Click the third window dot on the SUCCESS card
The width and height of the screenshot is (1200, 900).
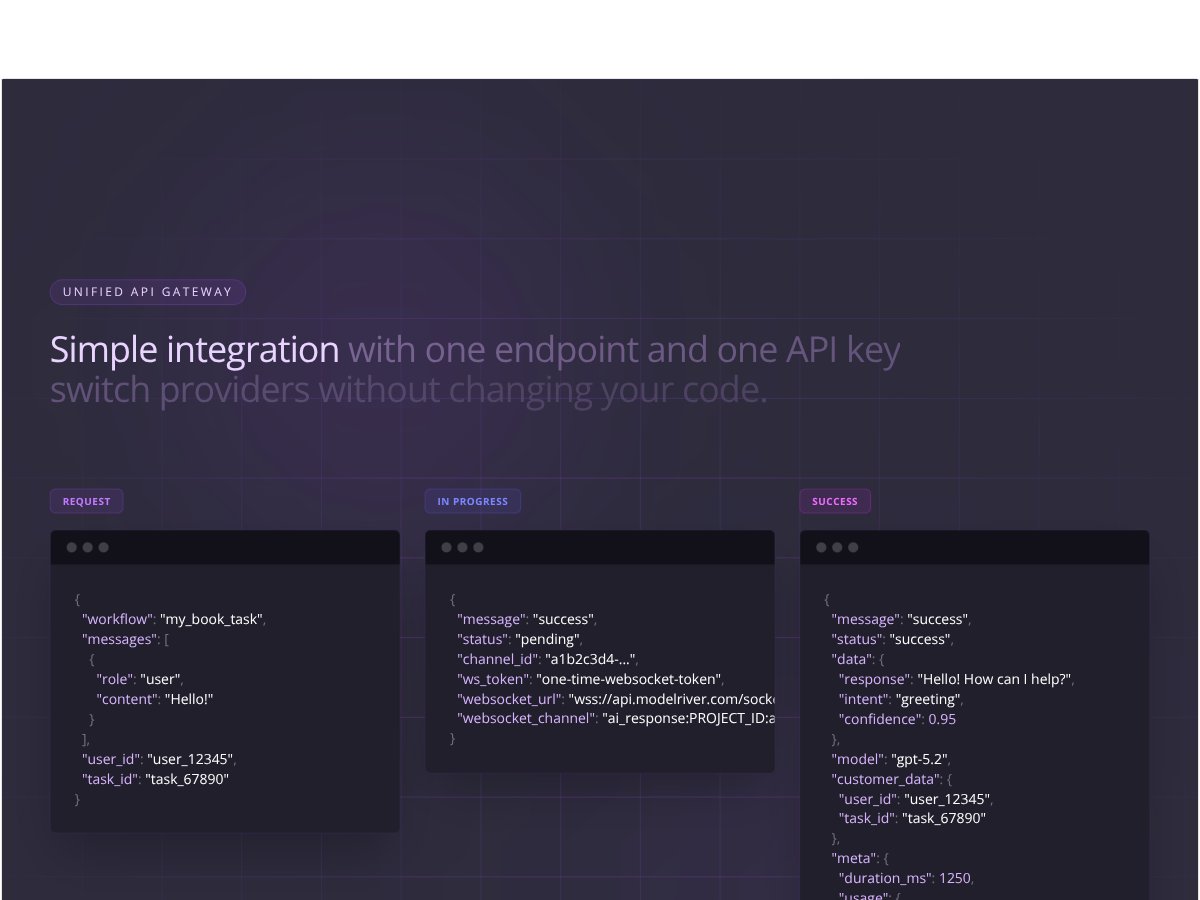851,547
